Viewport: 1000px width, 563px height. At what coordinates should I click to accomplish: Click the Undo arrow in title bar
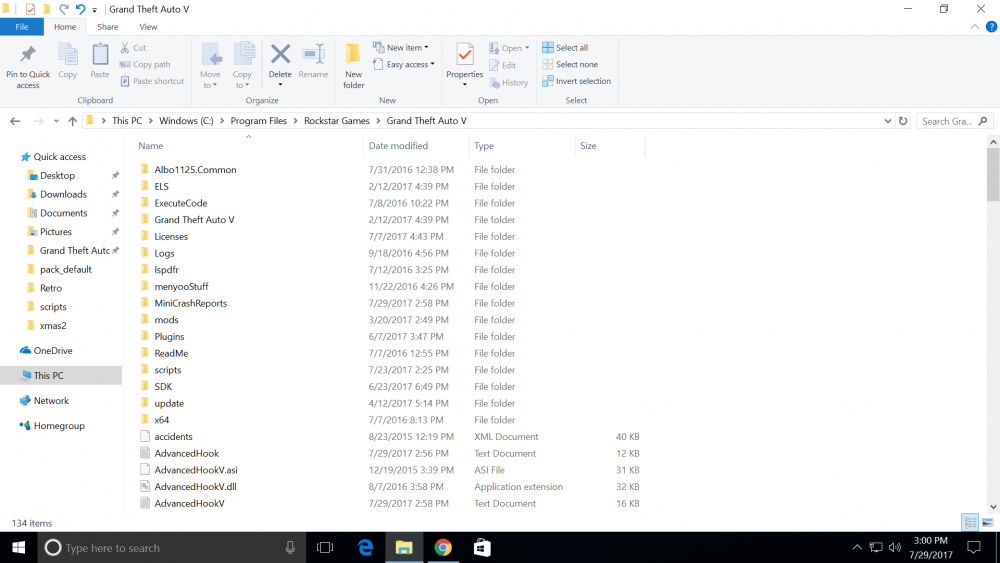pos(80,9)
